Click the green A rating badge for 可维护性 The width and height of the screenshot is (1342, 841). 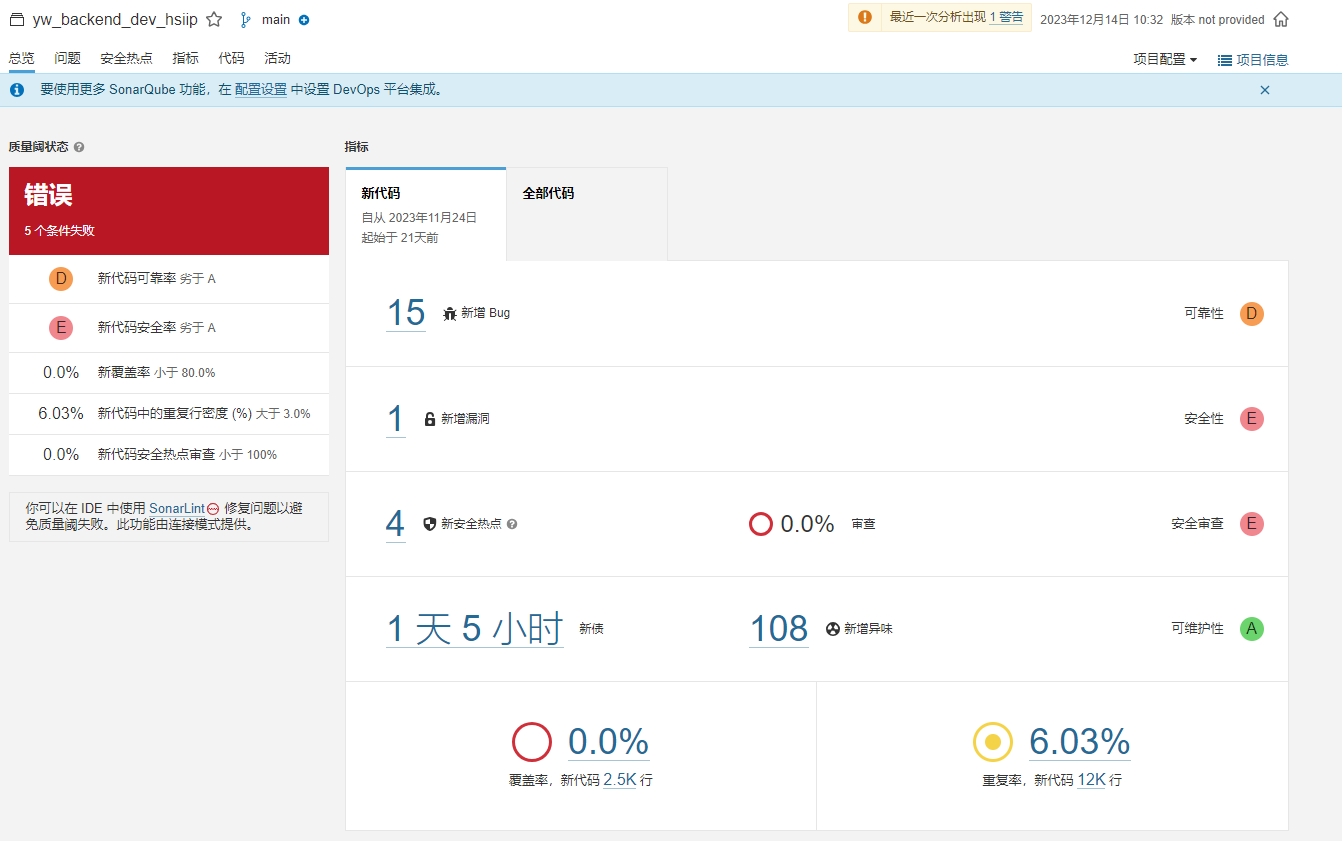pos(1251,629)
